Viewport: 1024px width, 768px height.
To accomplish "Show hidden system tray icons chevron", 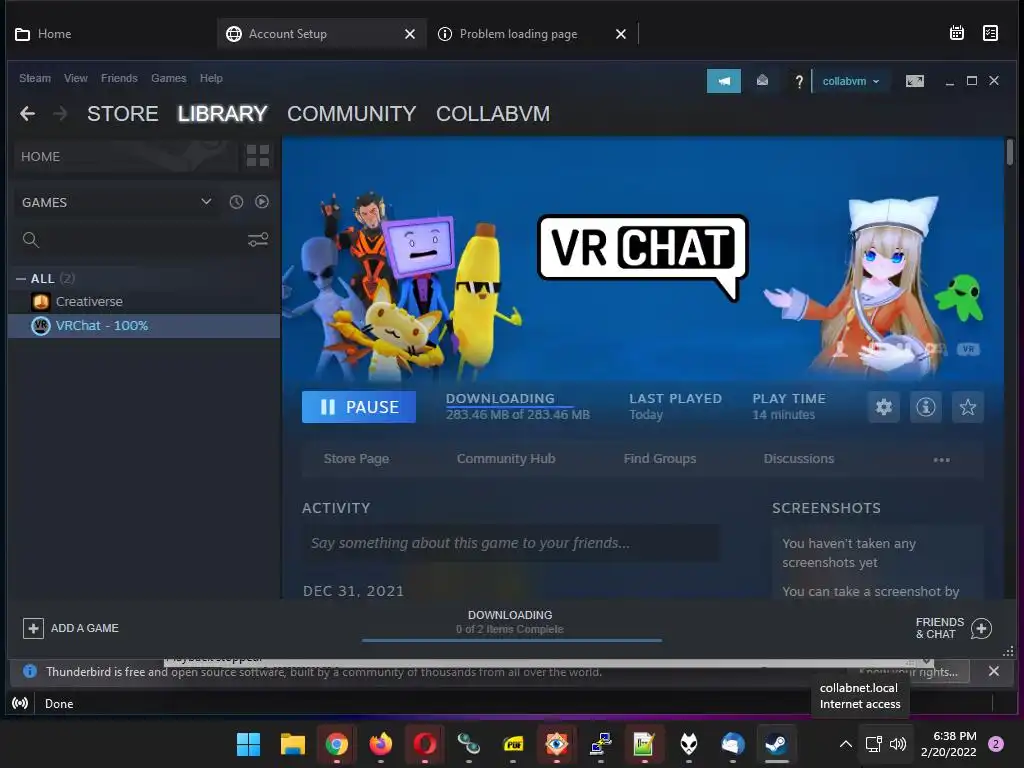I will tap(845, 744).
